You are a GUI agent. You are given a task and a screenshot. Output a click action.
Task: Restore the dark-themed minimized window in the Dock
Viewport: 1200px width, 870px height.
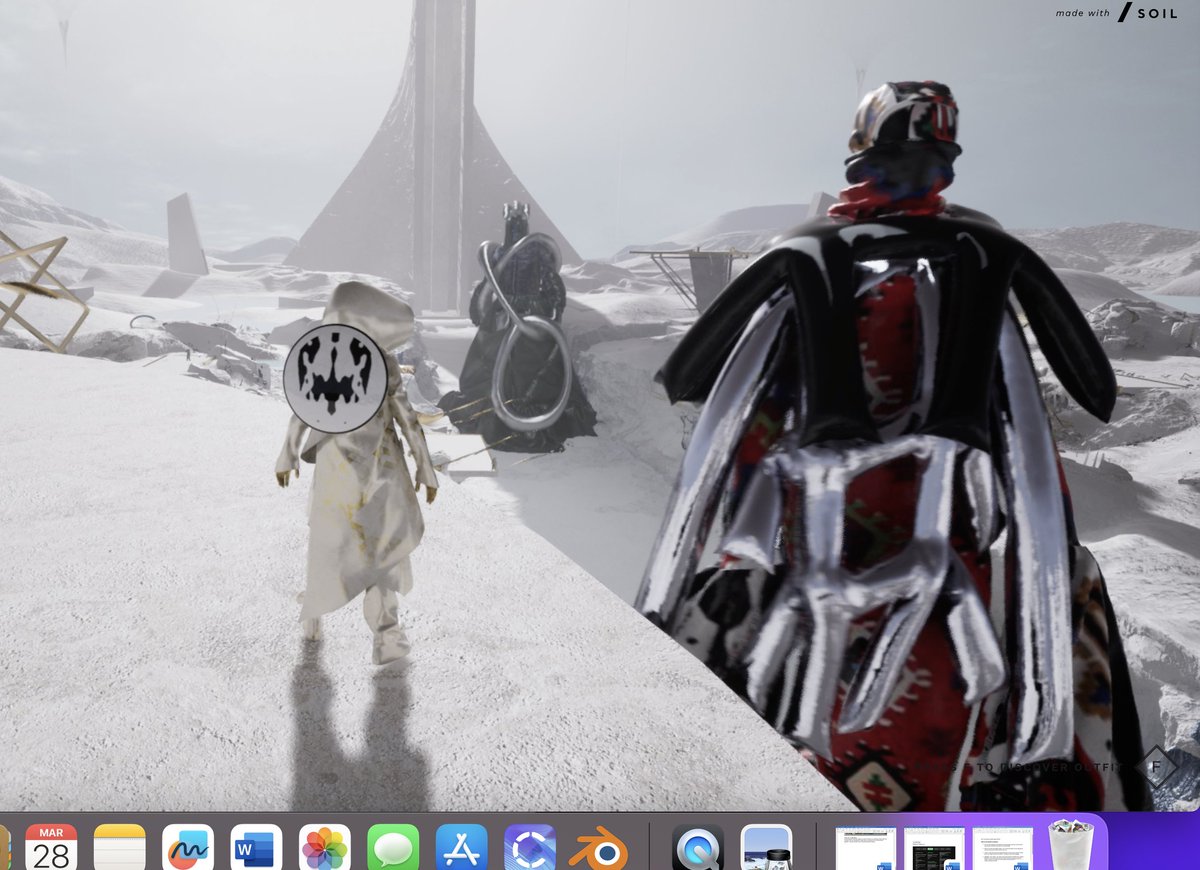(x=934, y=848)
